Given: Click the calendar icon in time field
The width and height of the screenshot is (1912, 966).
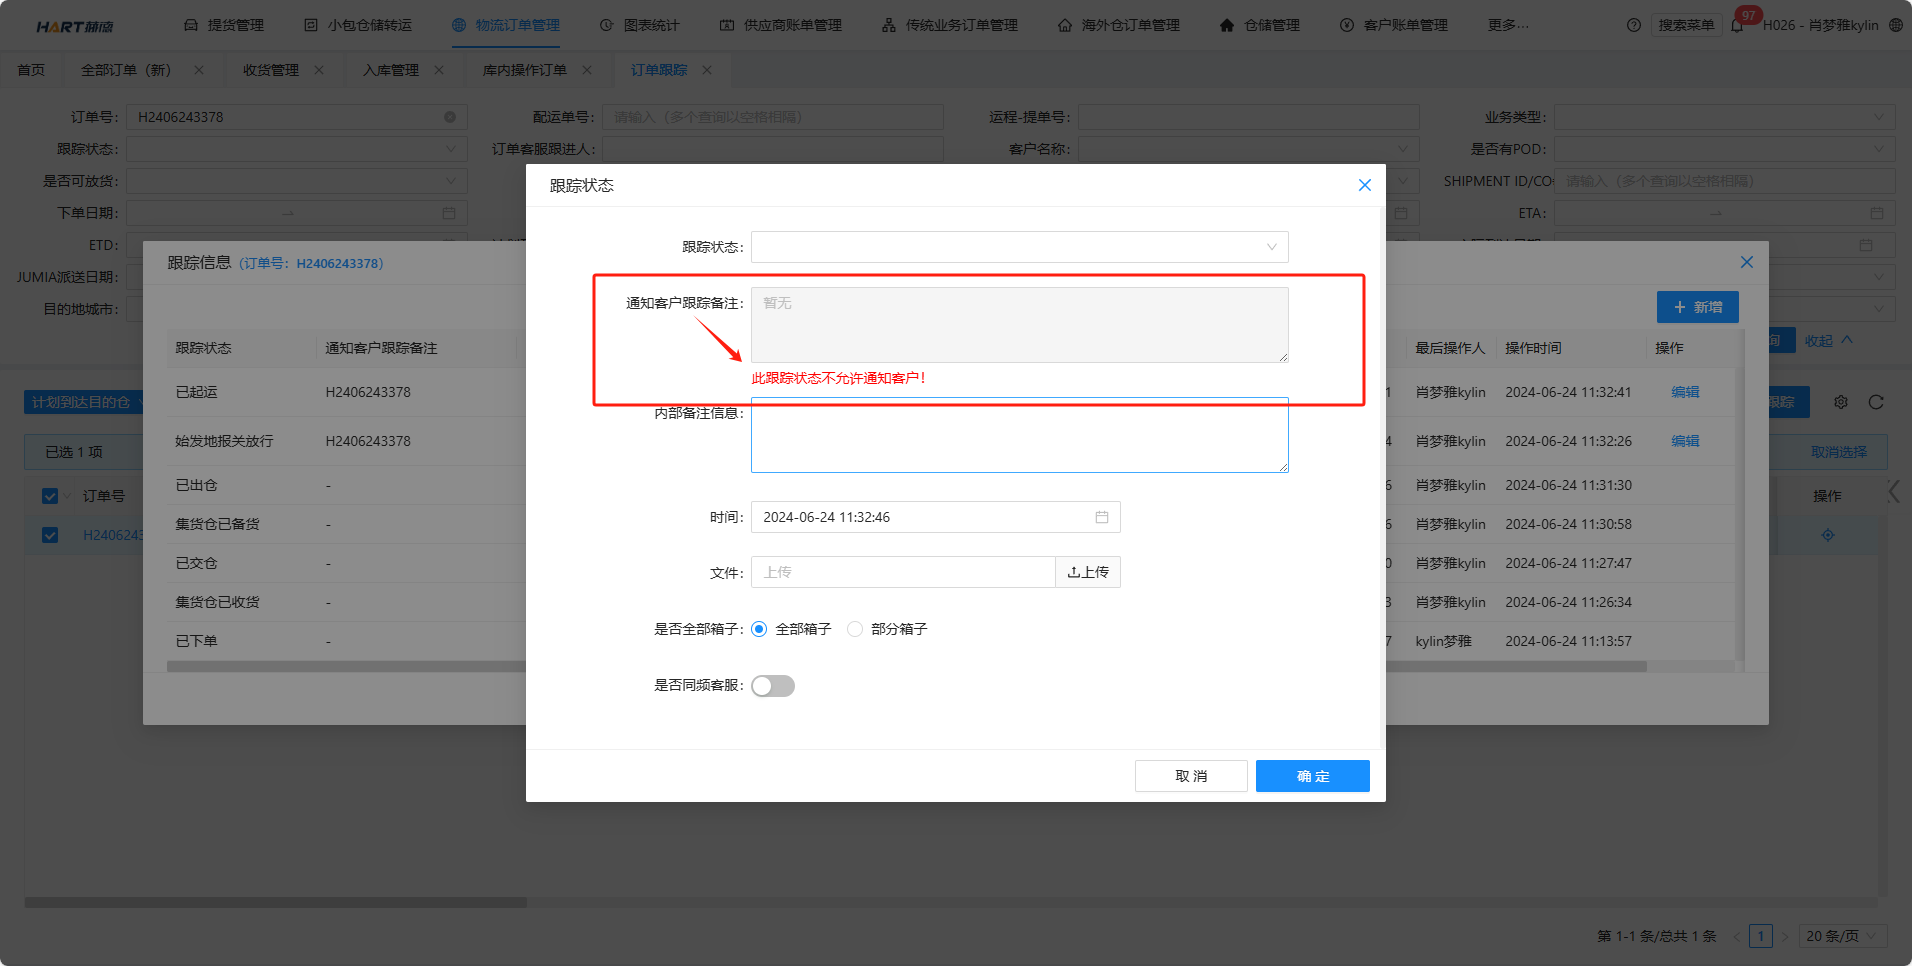Looking at the screenshot, I should point(1101,517).
